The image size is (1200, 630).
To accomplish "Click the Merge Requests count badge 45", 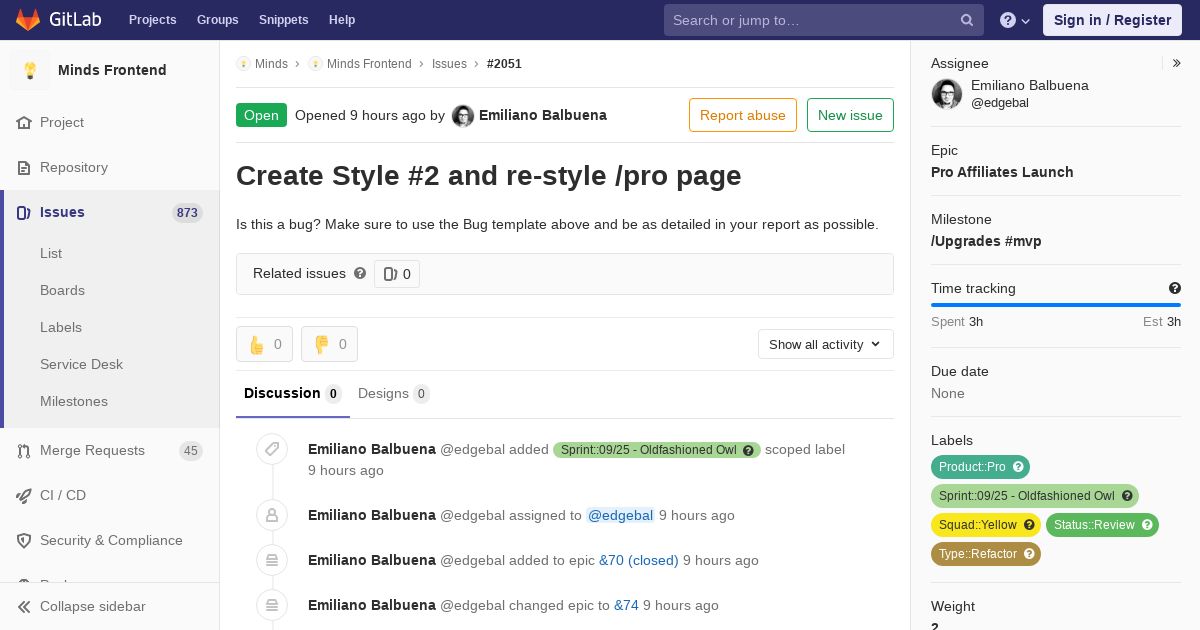I will coord(191,451).
